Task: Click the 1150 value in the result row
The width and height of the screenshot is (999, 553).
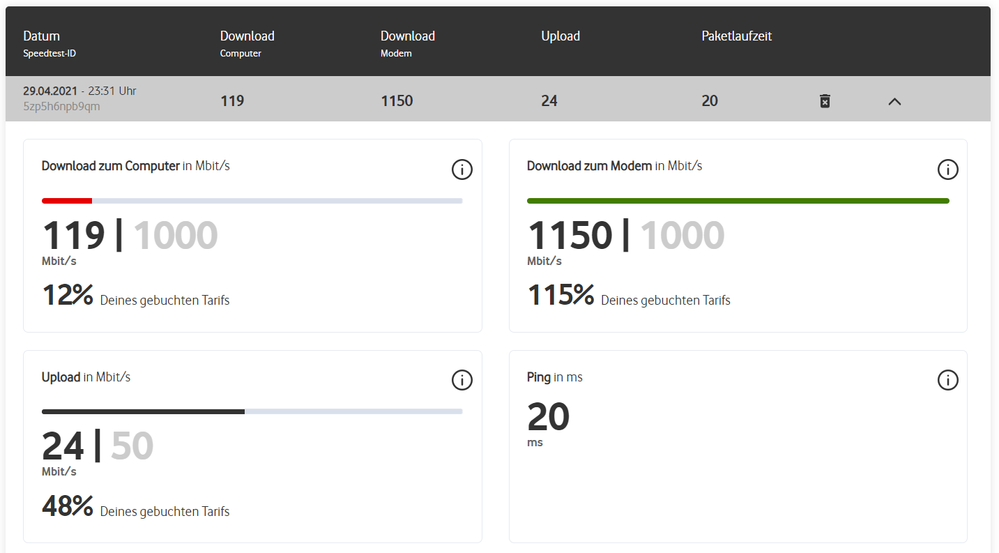Action: 397,101
